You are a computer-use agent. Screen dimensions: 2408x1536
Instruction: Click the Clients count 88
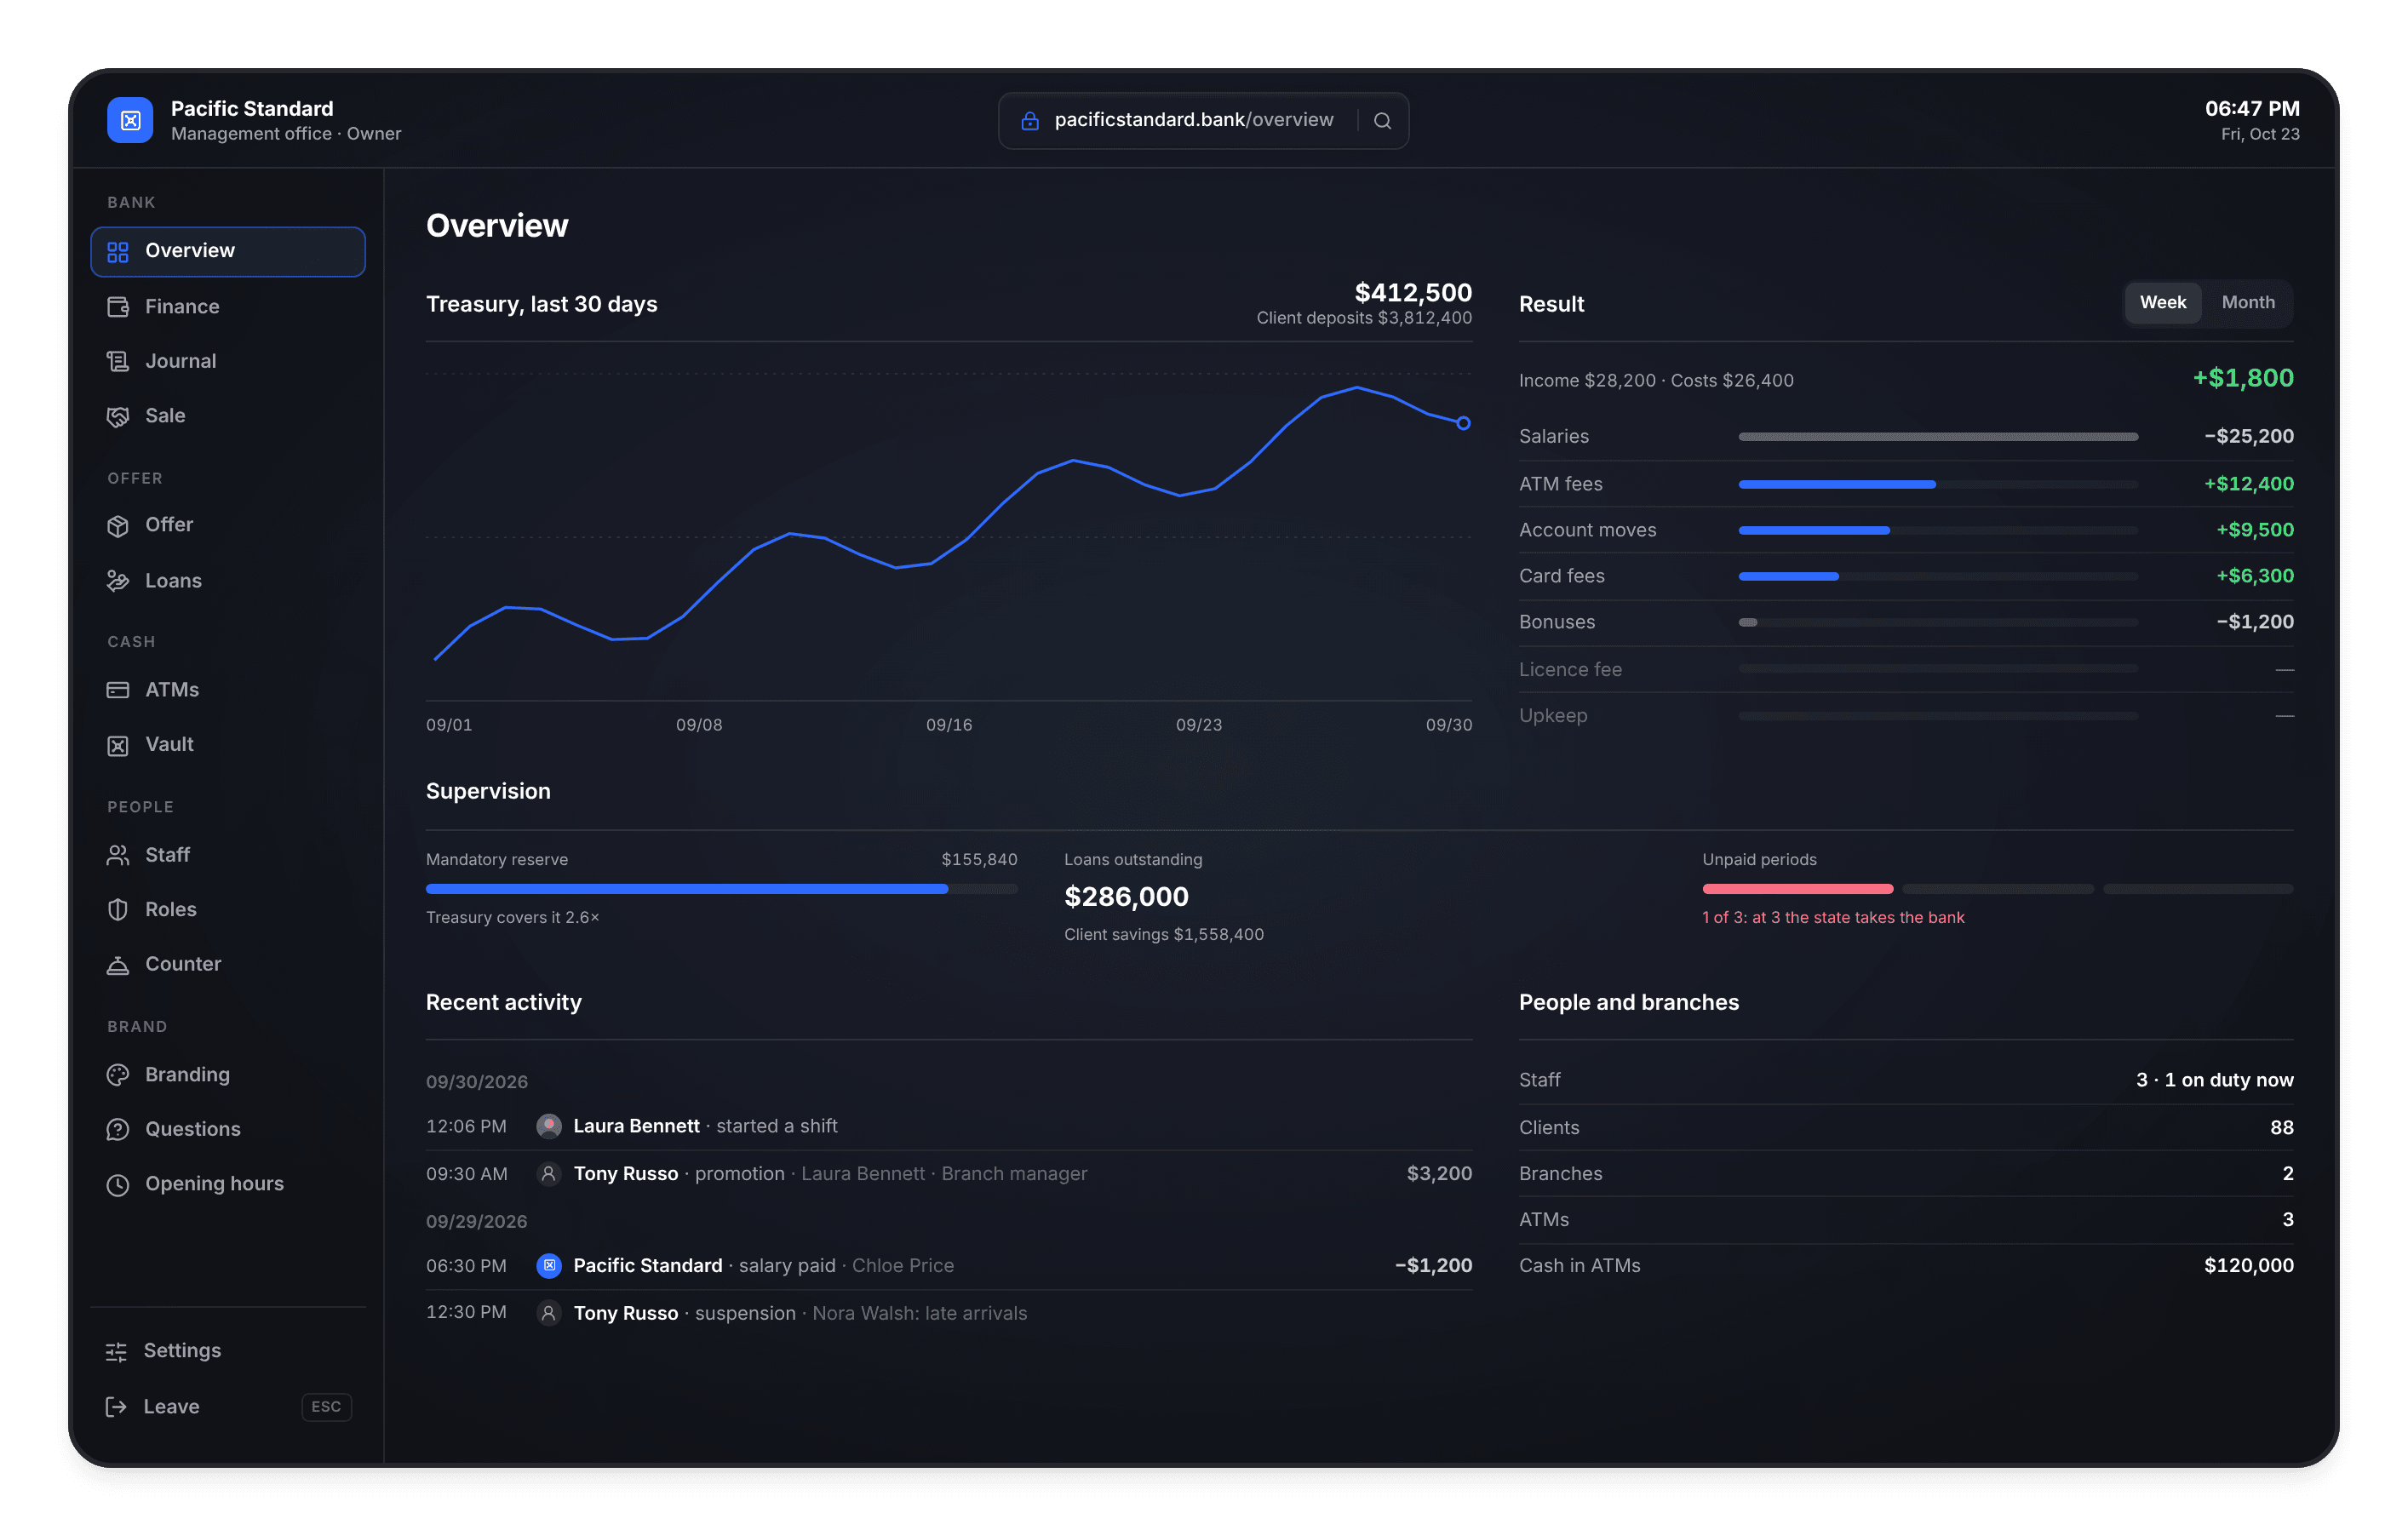pos(2281,1128)
